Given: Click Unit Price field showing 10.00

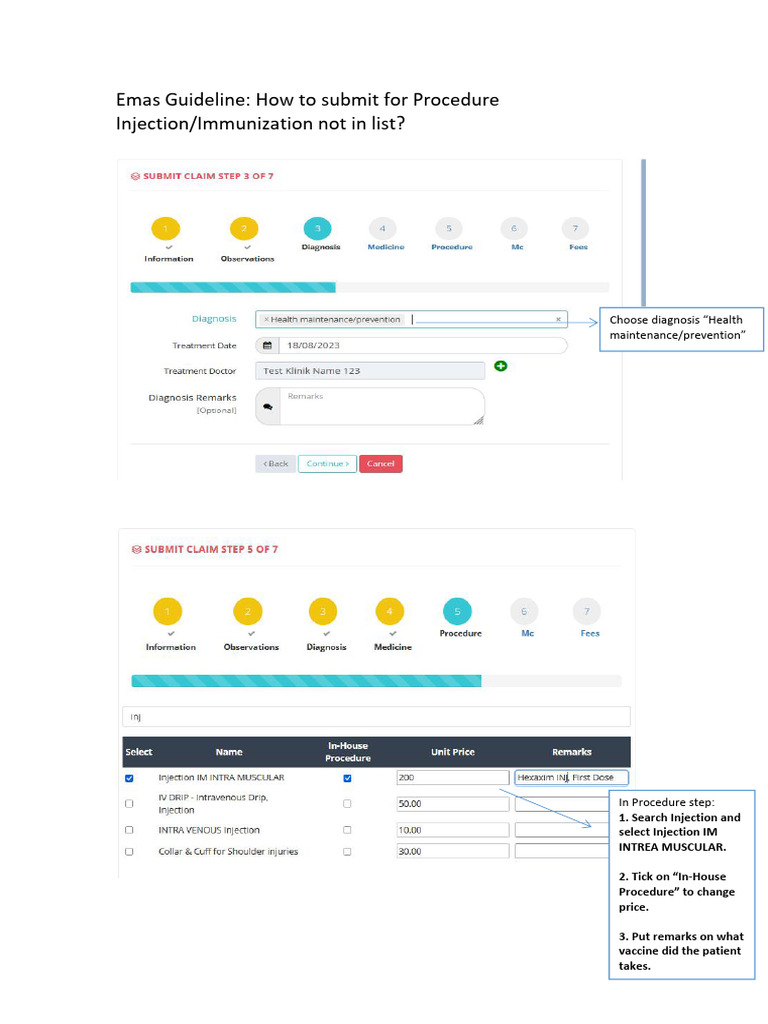Looking at the screenshot, I should coord(453,830).
